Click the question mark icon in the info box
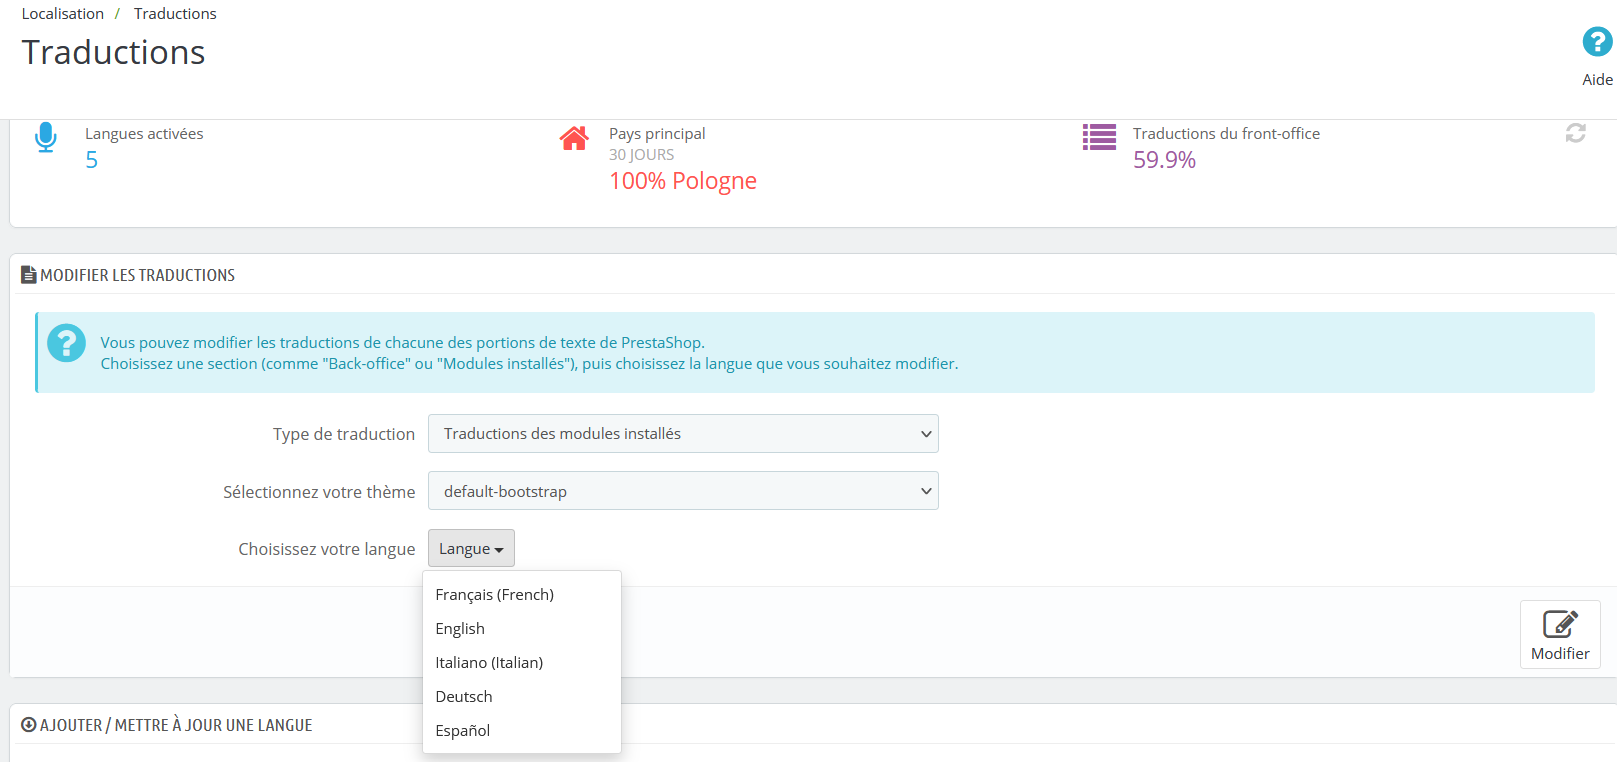Screen dimensions: 1617x762 (x=67, y=343)
